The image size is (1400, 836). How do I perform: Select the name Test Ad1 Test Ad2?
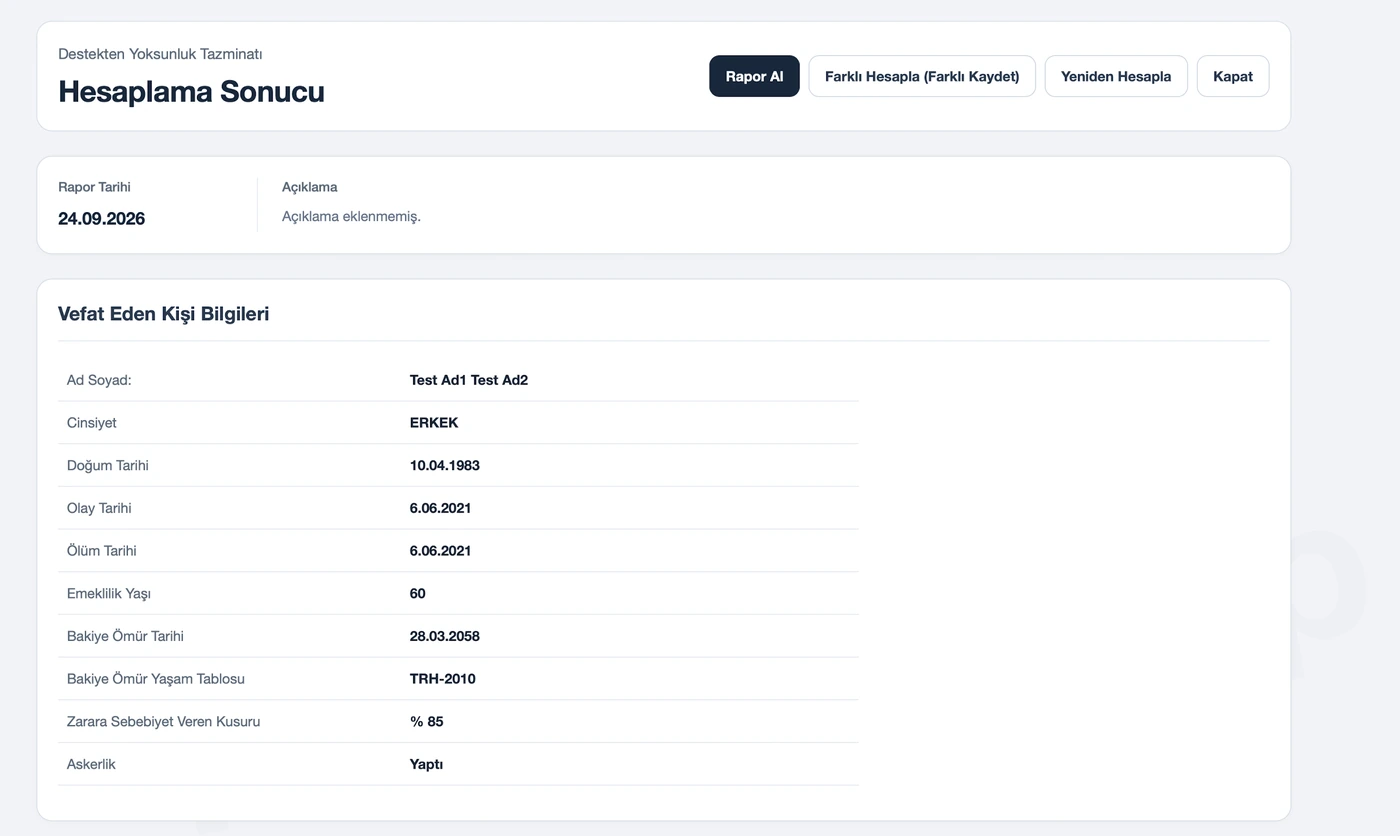pyautogui.click(x=469, y=380)
